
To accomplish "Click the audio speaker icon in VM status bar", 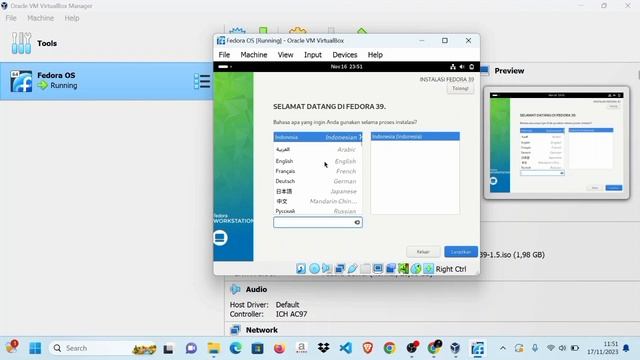I will click(327, 268).
